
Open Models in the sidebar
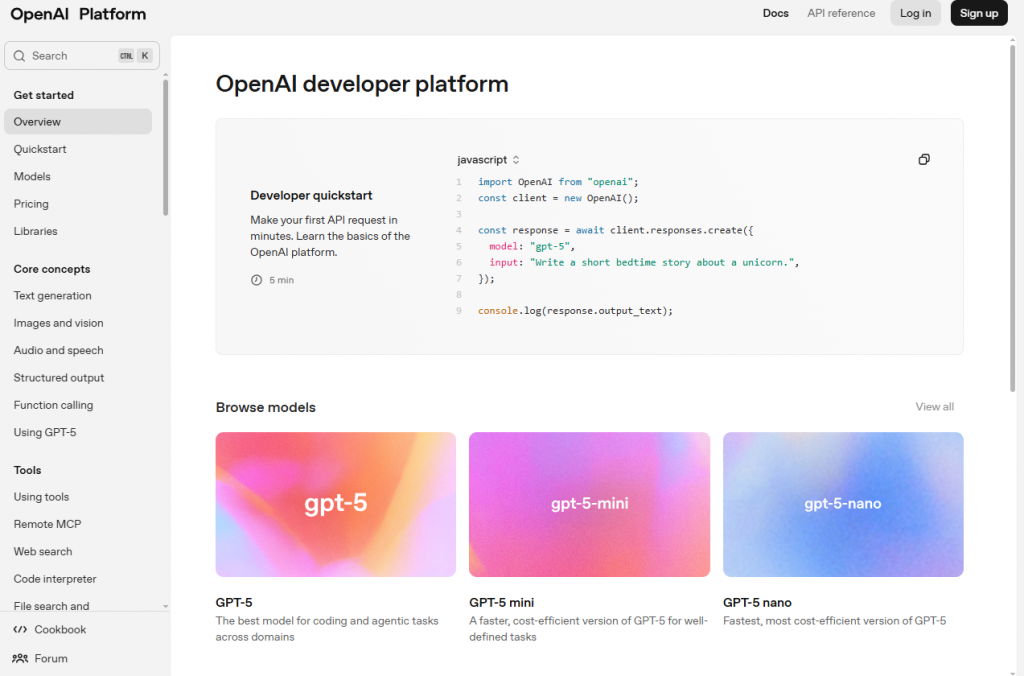click(32, 176)
